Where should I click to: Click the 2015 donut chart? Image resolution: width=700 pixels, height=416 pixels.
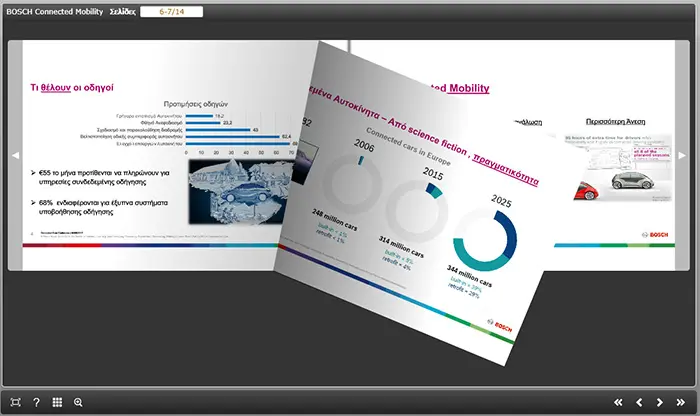coord(416,212)
